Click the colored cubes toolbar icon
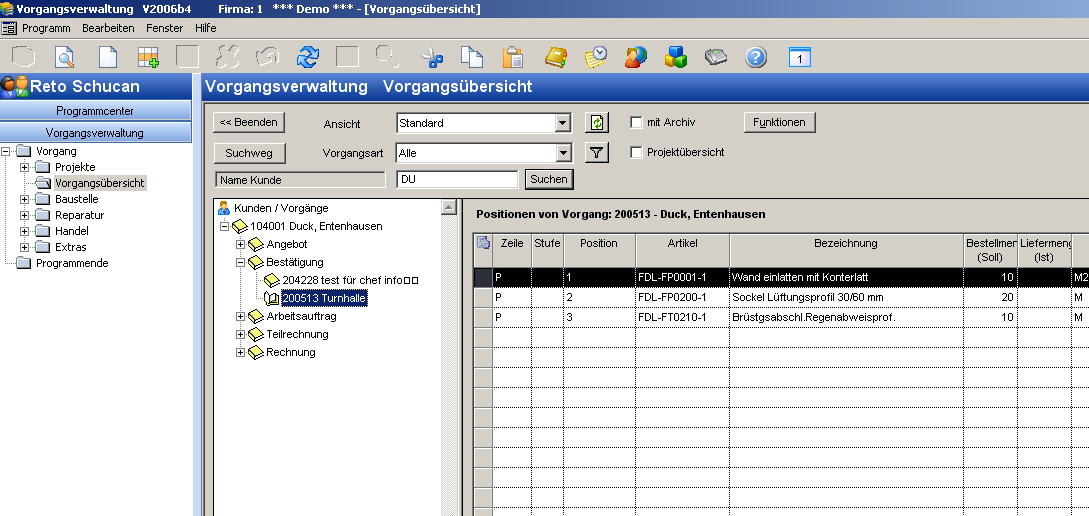The width and height of the screenshot is (1089, 516). 676,57
